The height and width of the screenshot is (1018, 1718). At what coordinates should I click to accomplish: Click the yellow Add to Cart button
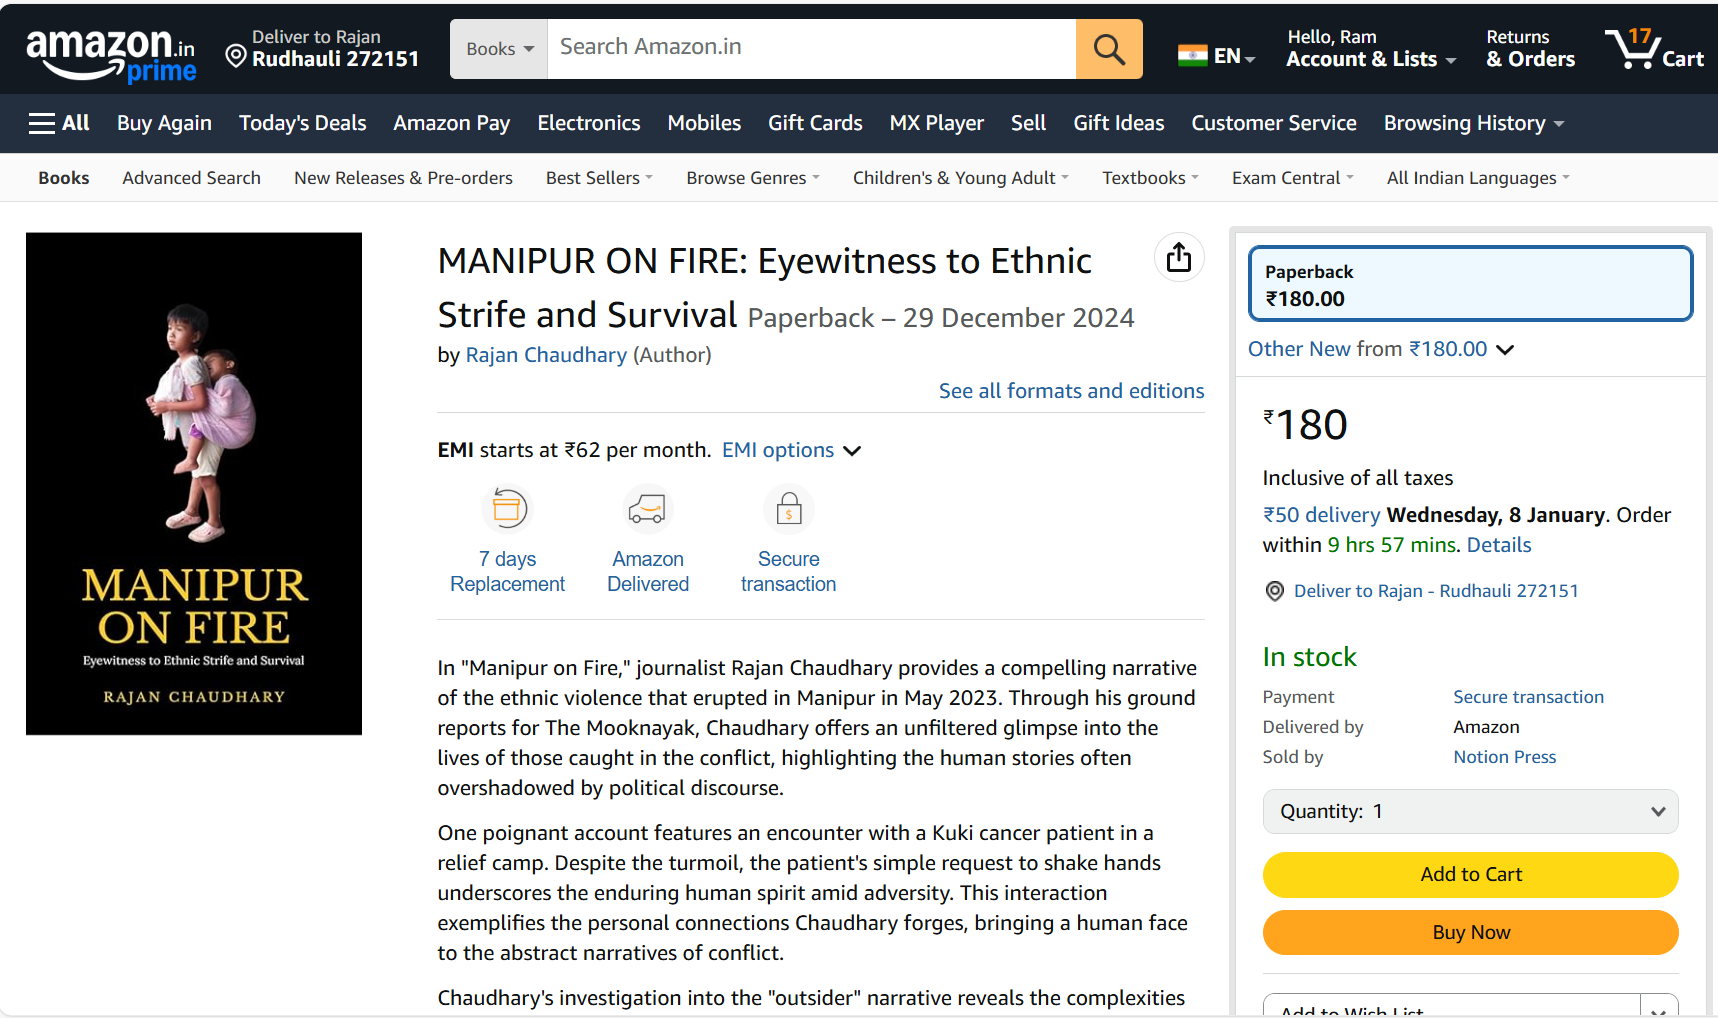(1470, 875)
